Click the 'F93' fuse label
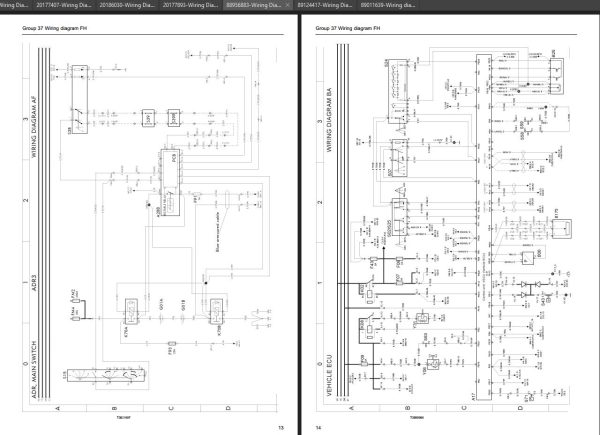The image size is (600, 435). (x=170, y=351)
